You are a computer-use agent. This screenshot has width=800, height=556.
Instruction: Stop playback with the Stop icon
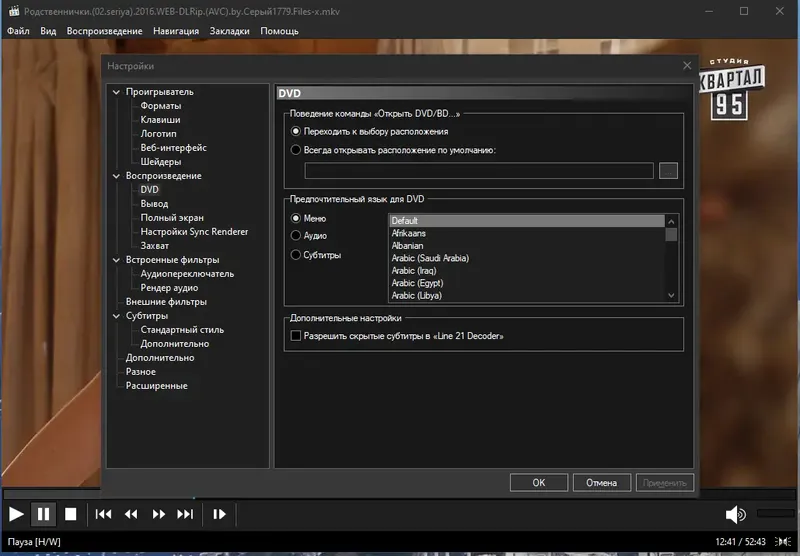71,514
